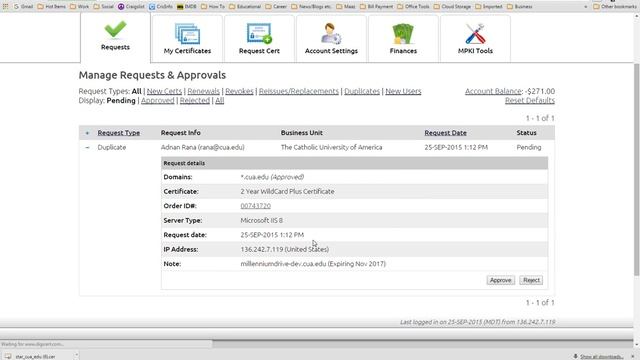Viewport: 640px width, 360px height.
Task: Filter request types by New Certs
Action: [x=164, y=91]
